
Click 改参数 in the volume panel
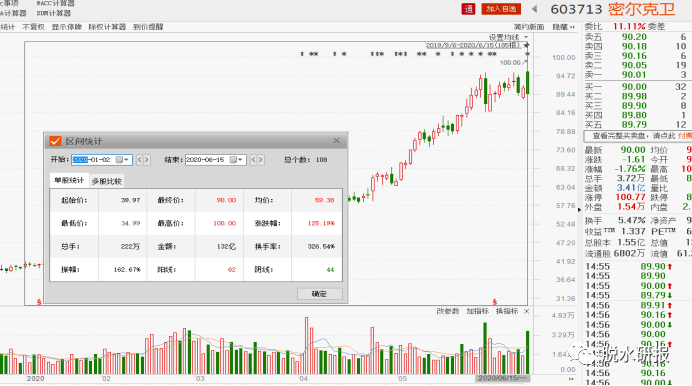click(448, 311)
